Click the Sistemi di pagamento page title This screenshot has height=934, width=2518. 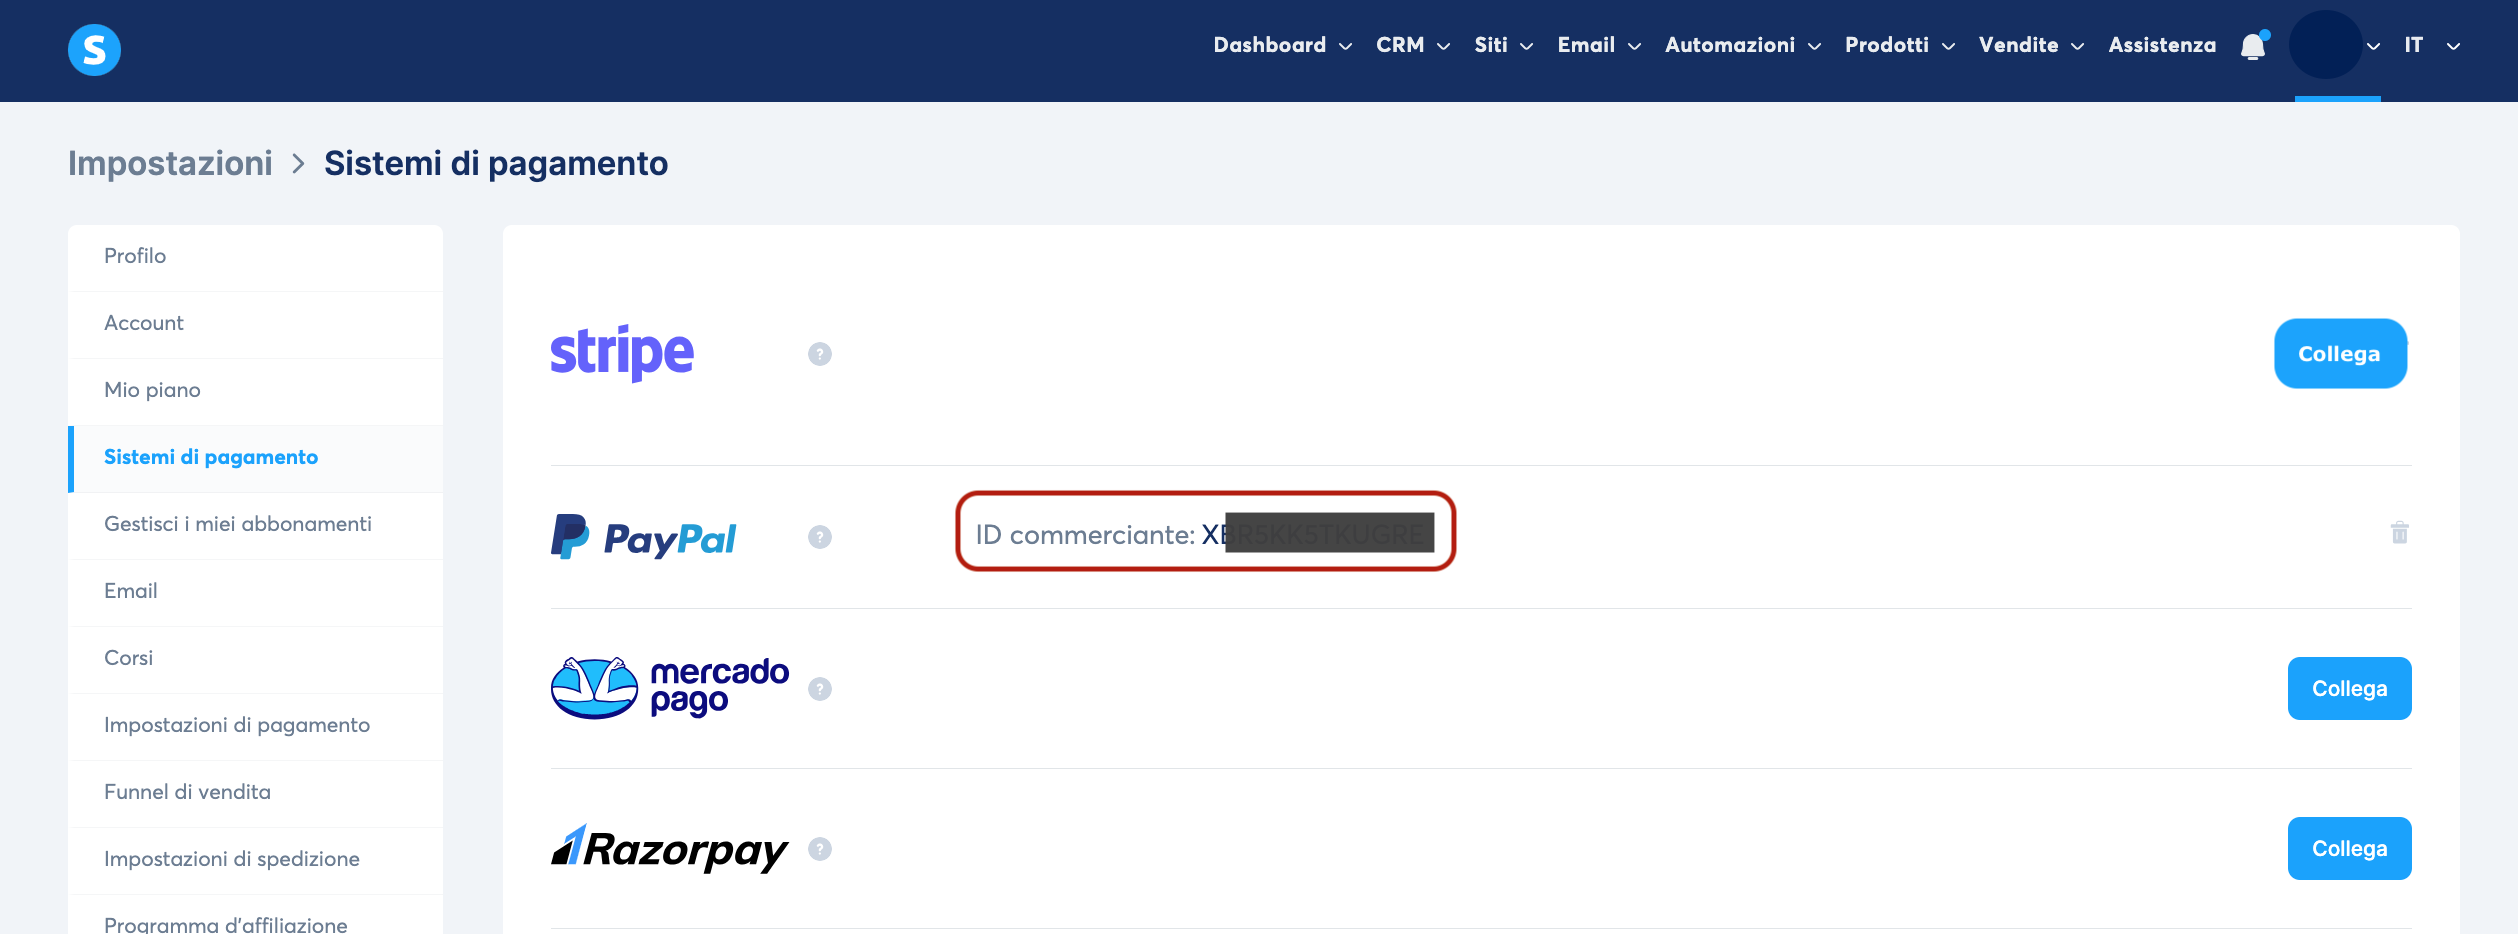click(x=496, y=163)
